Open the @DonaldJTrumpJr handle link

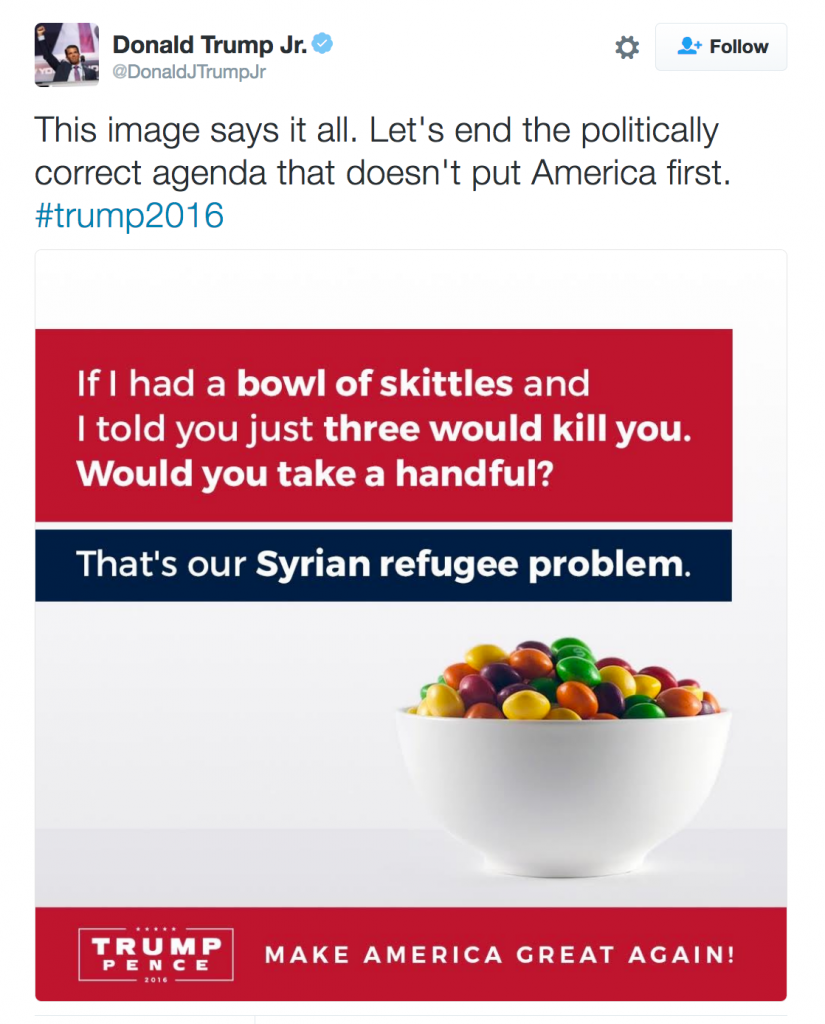[189, 72]
